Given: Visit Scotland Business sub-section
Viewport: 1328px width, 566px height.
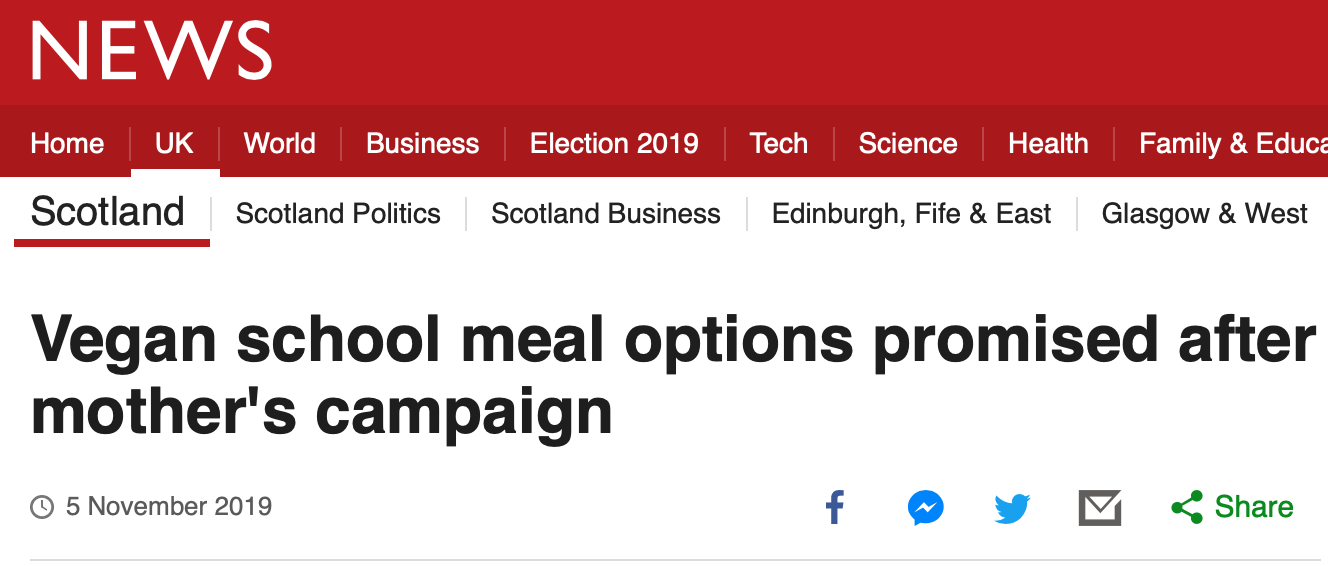Looking at the screenshot, I should pos(606,214).
